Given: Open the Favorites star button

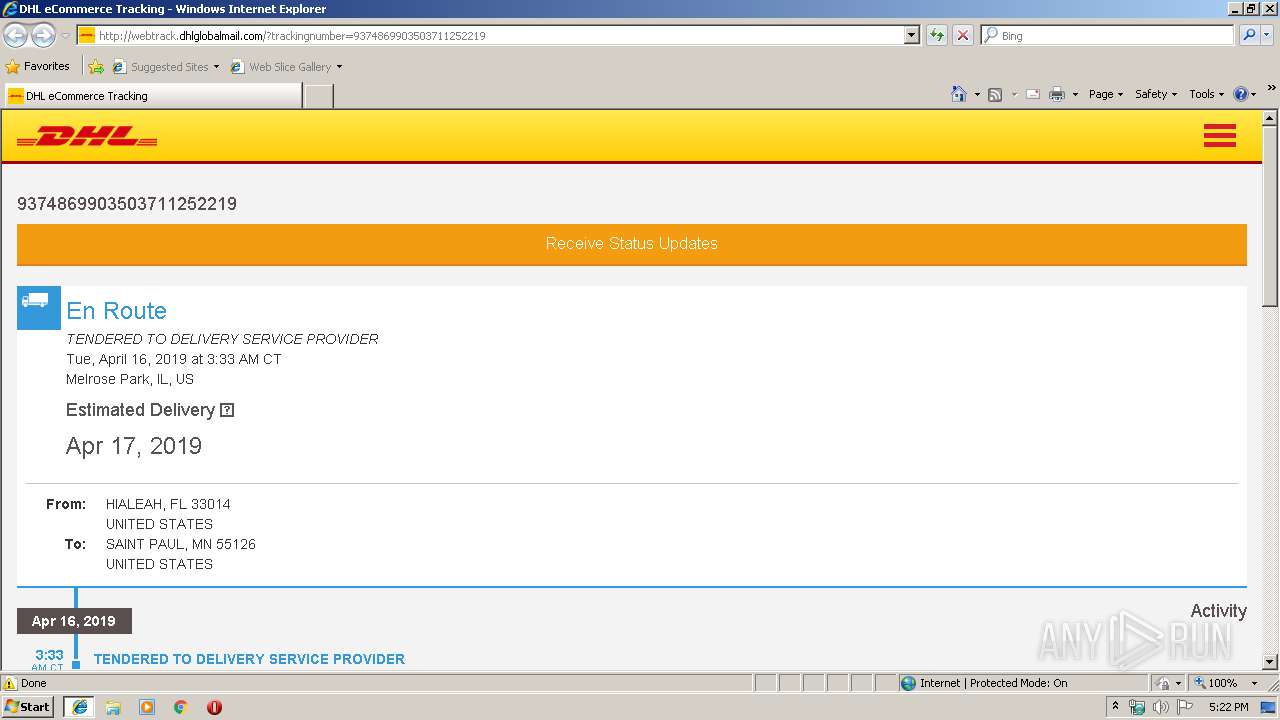Looking at the screenshot, I should click(x=37, y=67).
